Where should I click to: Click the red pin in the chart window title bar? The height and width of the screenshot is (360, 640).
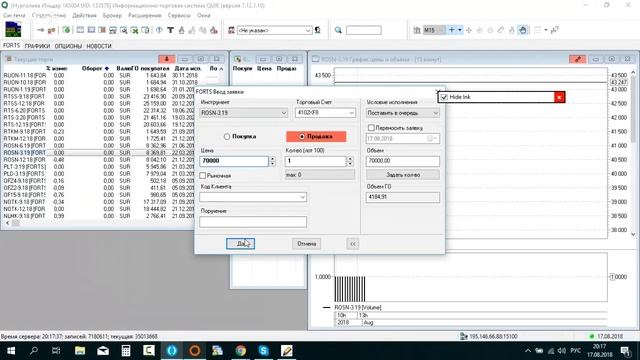coord(578,59)
